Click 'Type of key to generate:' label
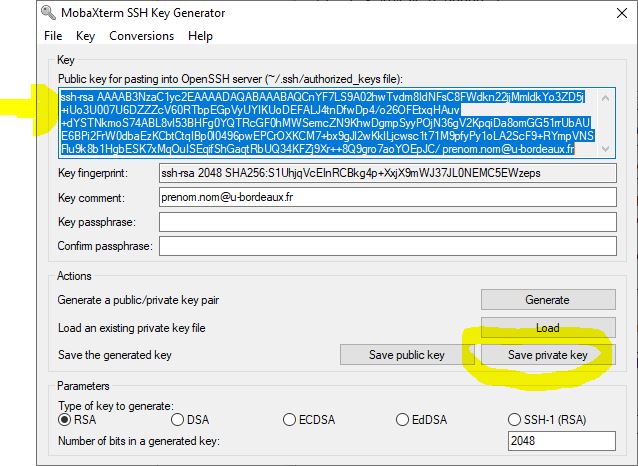This screenshot has height=466, width=638. (116, 406)
